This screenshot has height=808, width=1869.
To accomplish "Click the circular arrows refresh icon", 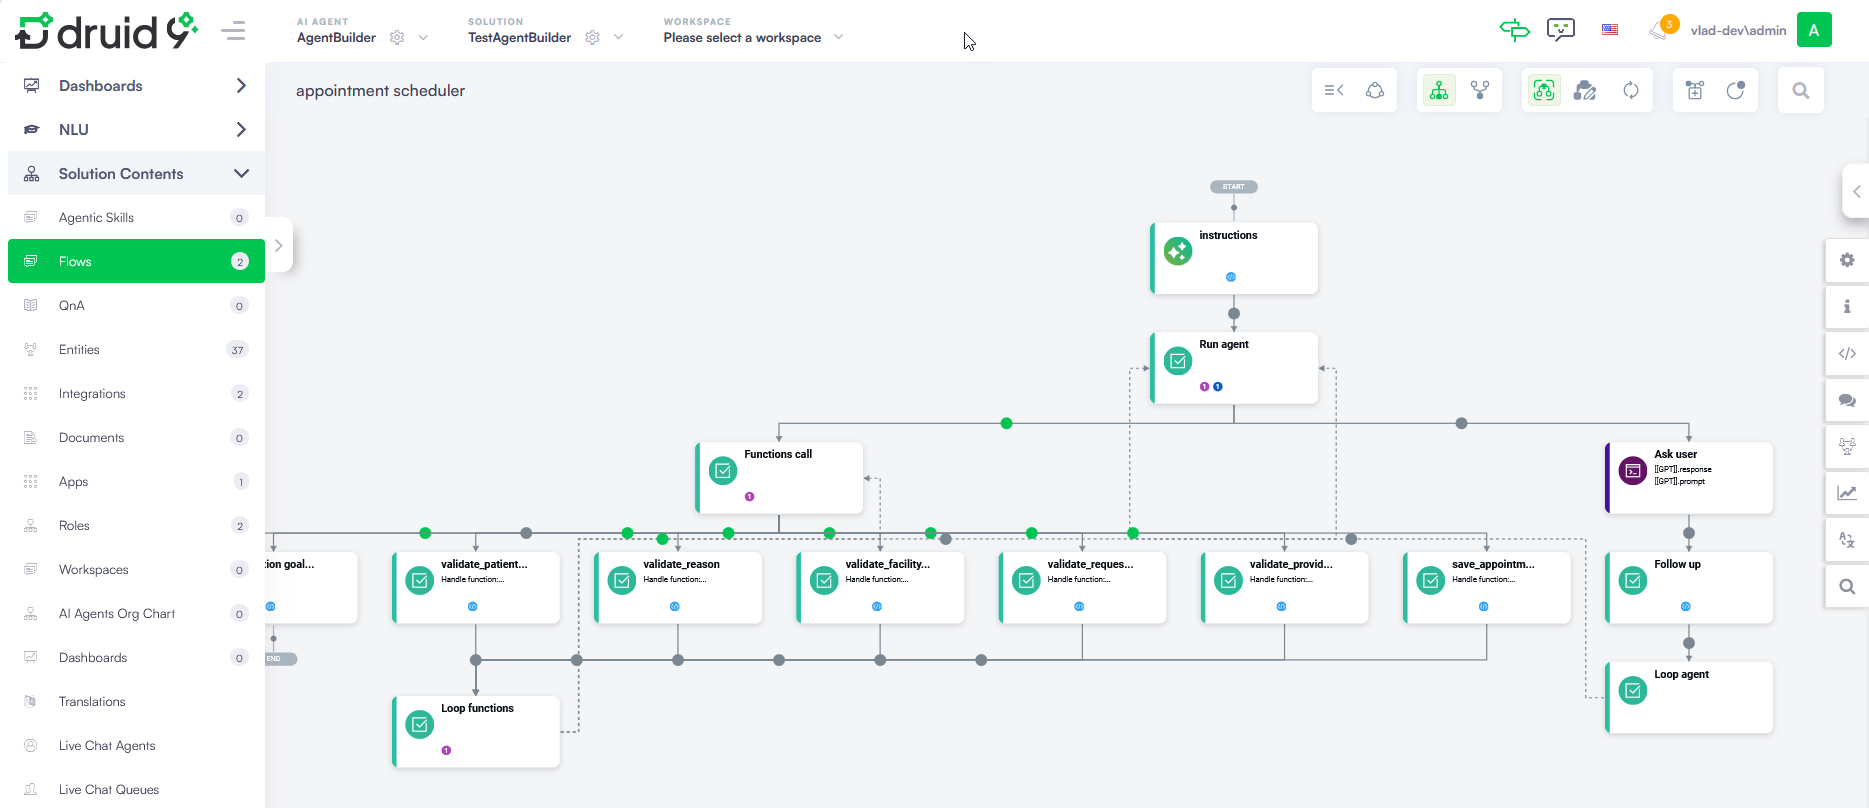I will pos(1631,91).
